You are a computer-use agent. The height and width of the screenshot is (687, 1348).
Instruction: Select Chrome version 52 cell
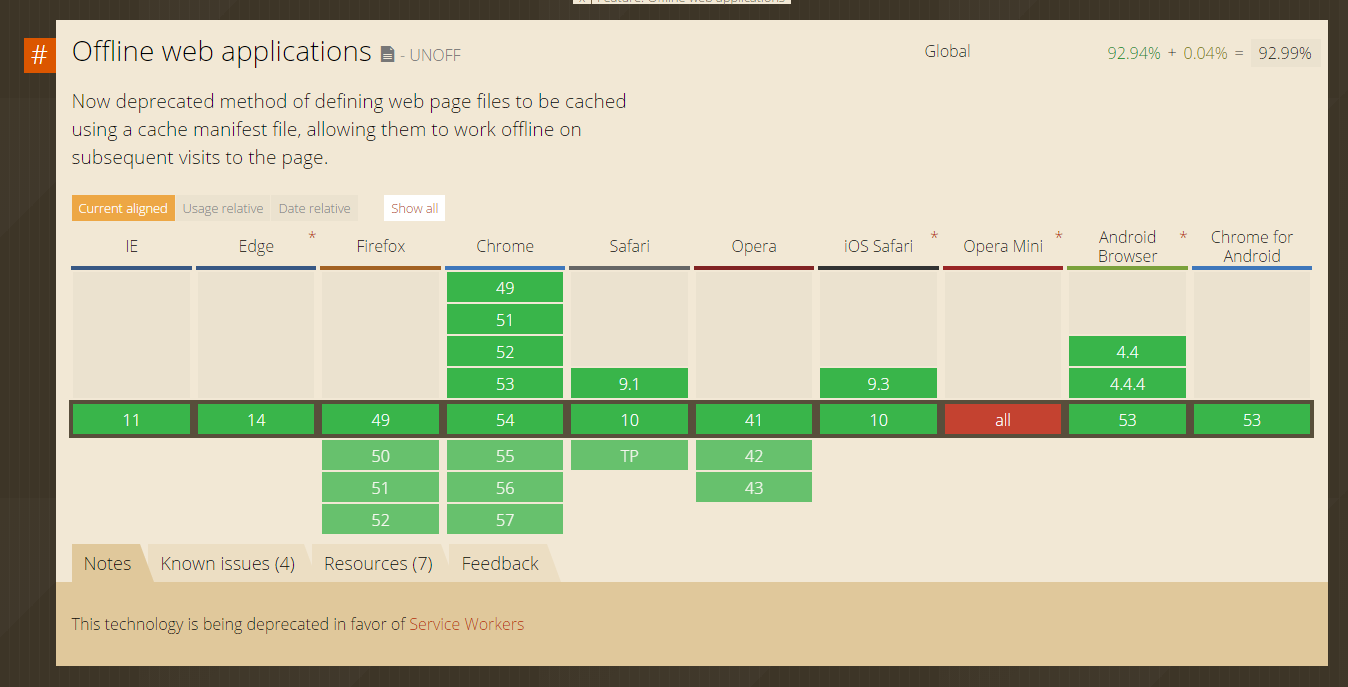505,352
